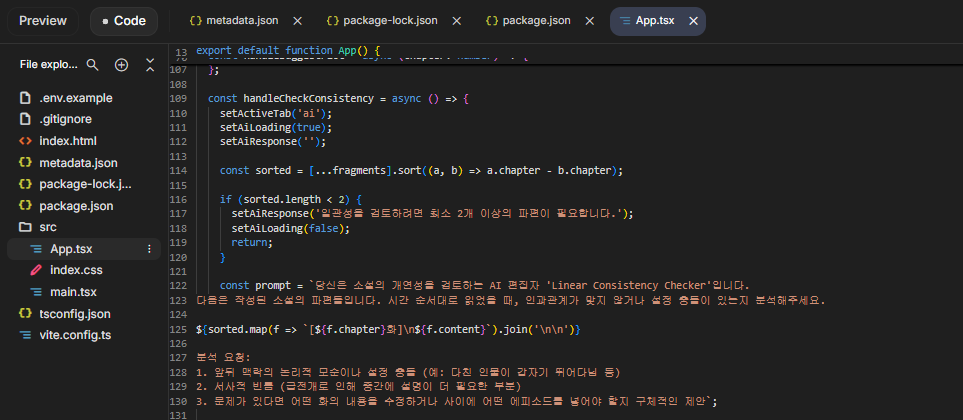Screen dimensions: 963x420
Task: Click line number 131 in gutter
Action: click(x=177, y=415)
